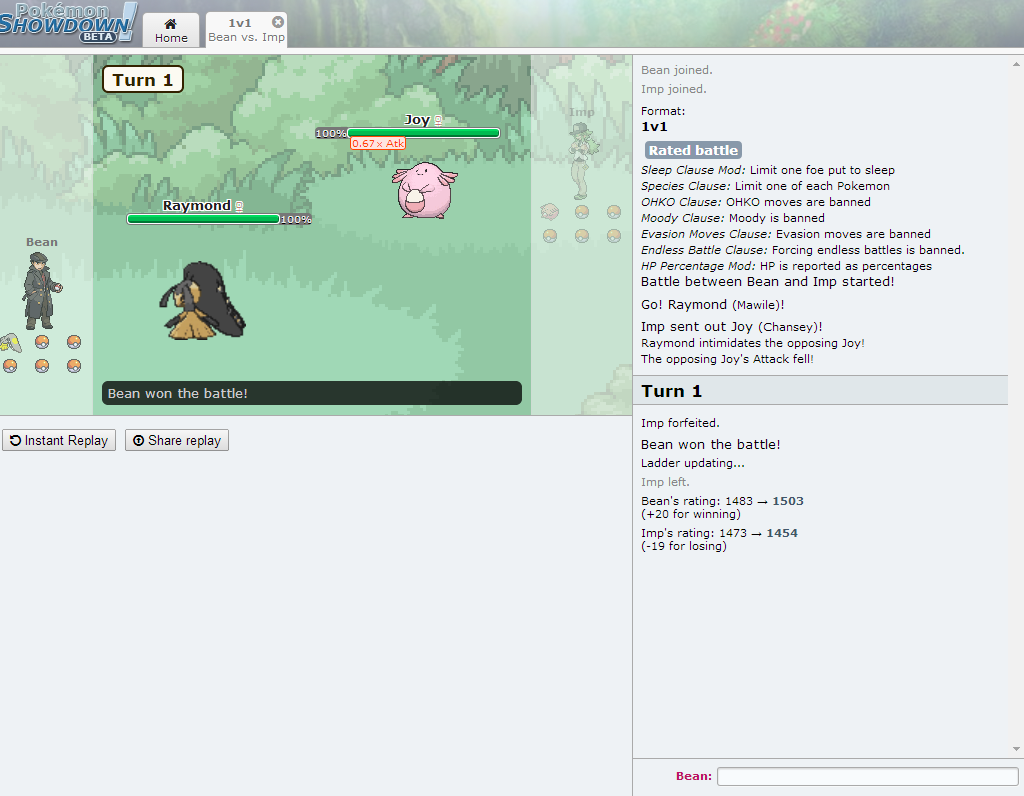Viewport: 1024px width, 796px height.
Task: Click the Species Clause rule line
Action: click(765, 186)
